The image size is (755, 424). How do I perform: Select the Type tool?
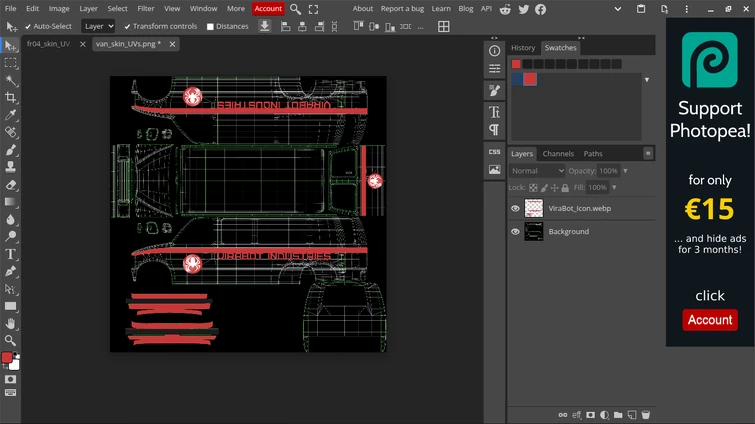[11, 254]
